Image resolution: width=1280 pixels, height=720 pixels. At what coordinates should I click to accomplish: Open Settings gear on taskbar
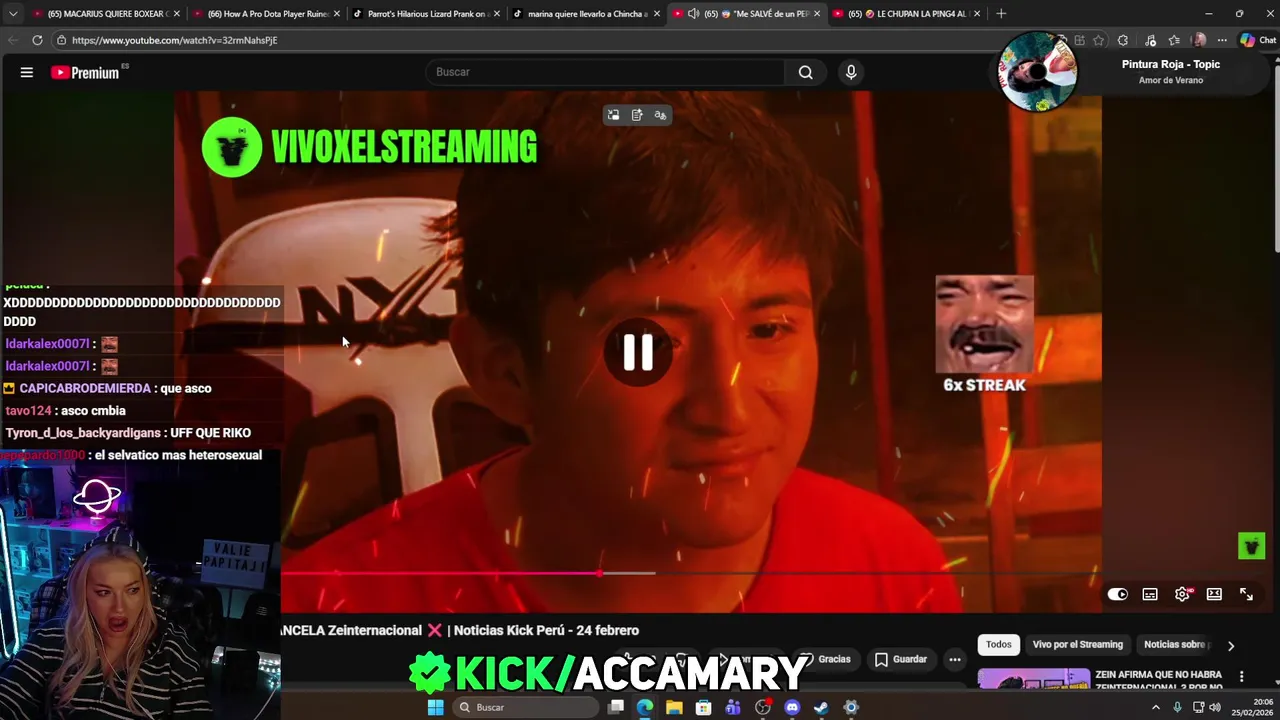851,707
